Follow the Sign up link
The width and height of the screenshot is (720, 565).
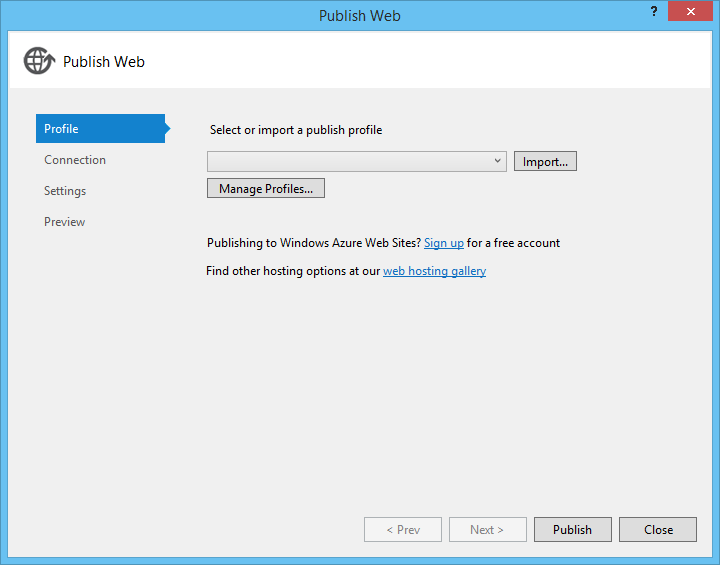tap(444, 243)
